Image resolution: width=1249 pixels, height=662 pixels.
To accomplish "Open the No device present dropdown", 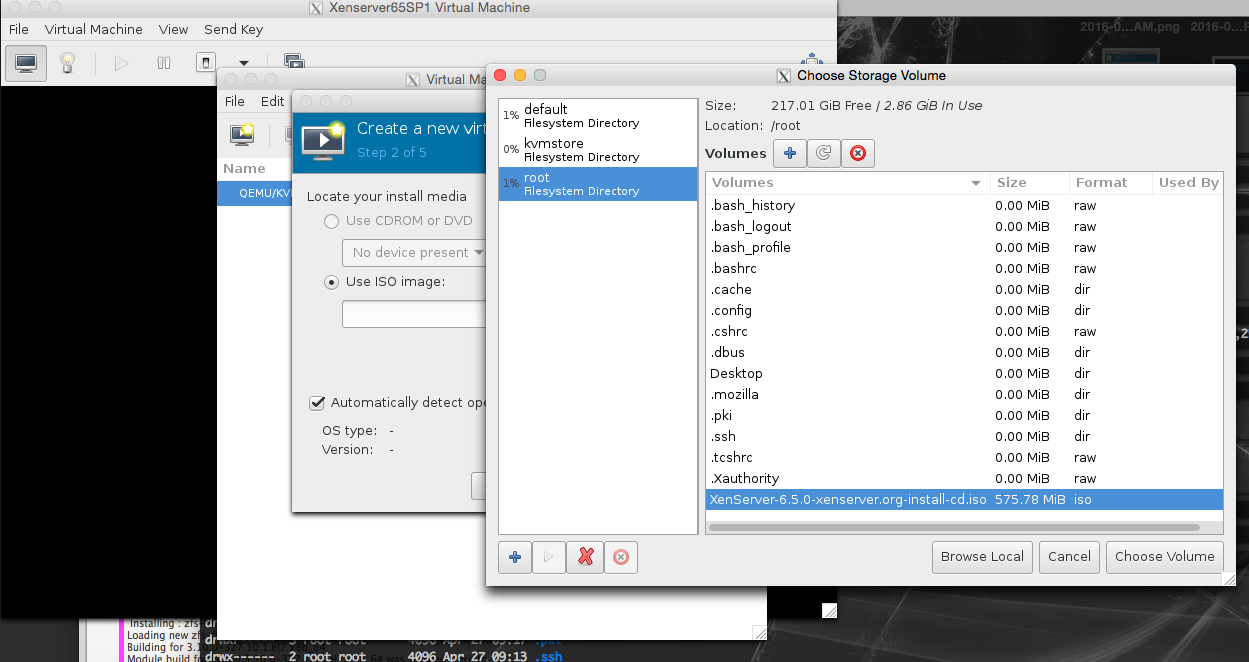I will pyautogui.click(x=414, y=252).
